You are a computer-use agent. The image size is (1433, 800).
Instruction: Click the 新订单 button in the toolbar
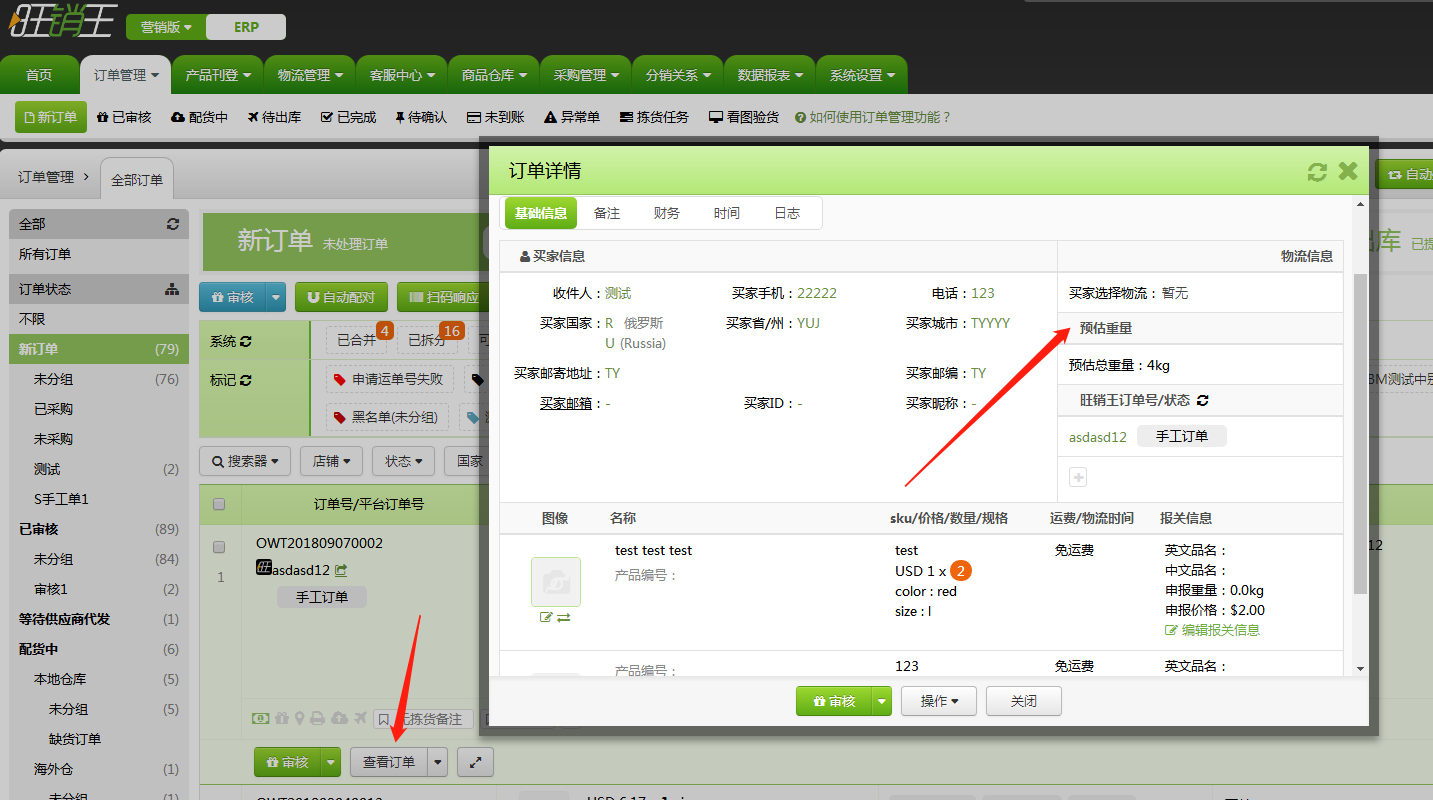tap(51, 117)
